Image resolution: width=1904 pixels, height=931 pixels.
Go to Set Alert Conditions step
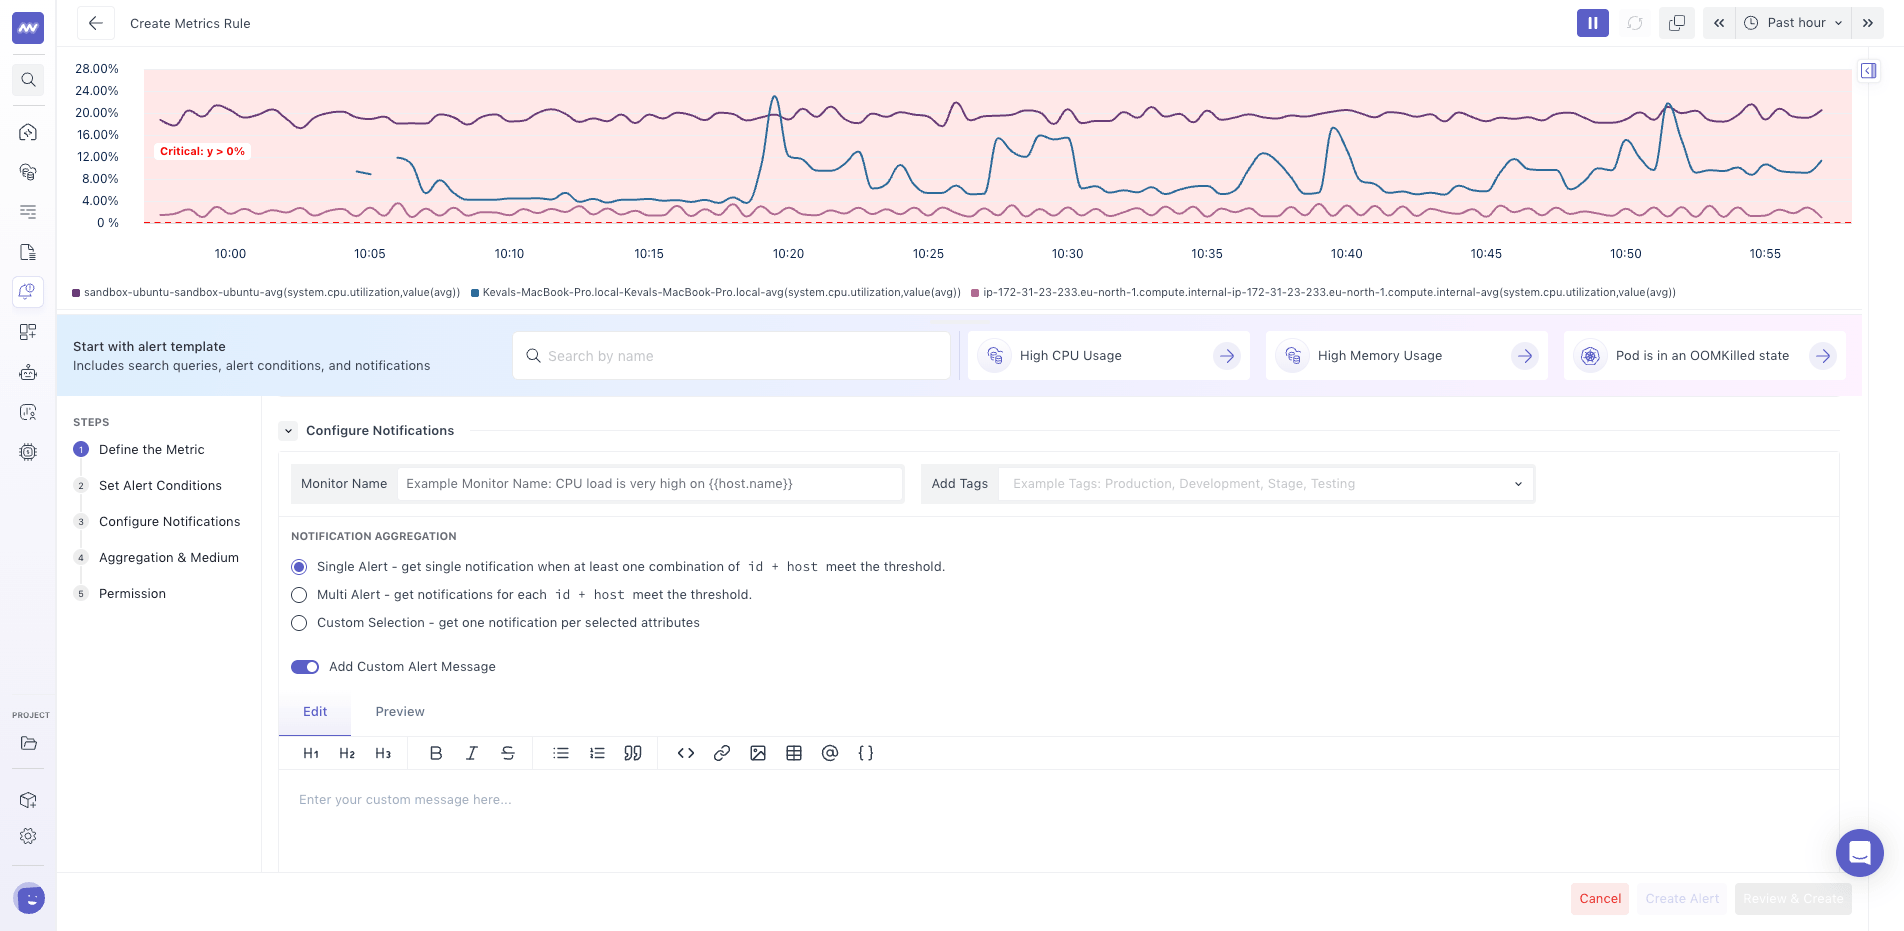[x=160, y=486]
